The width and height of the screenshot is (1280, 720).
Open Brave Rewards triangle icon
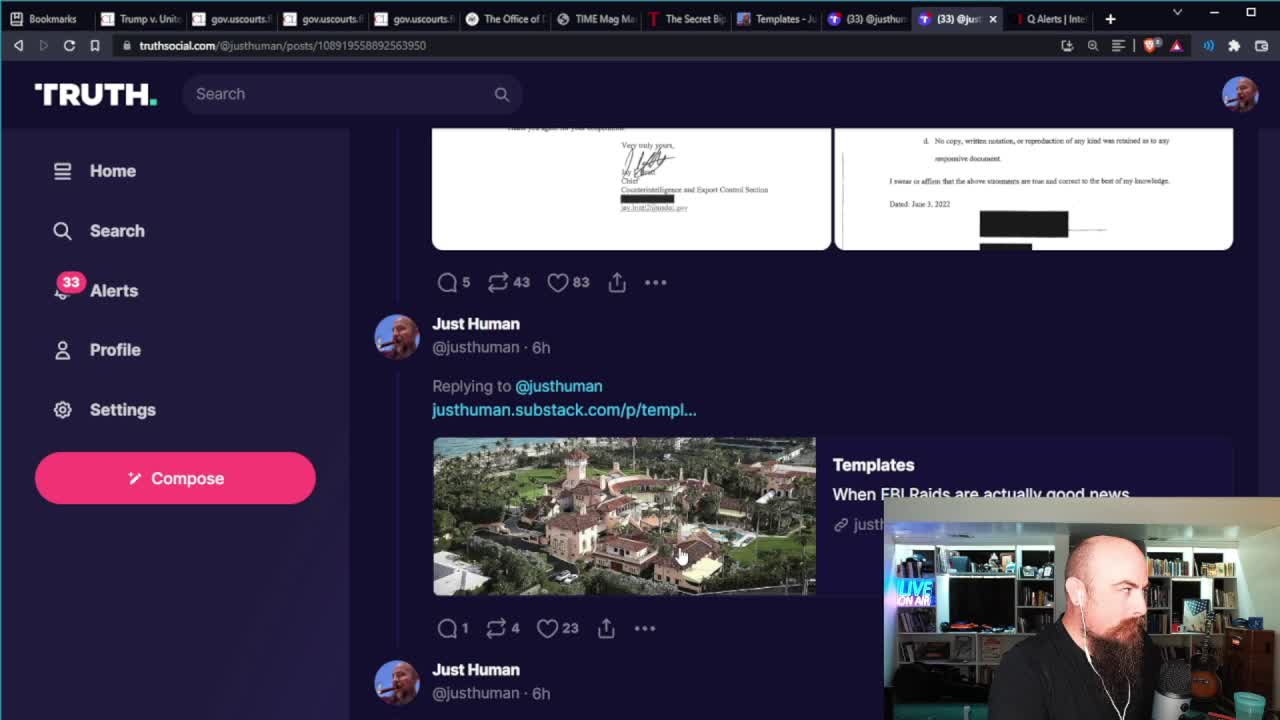pos(1176,45)
